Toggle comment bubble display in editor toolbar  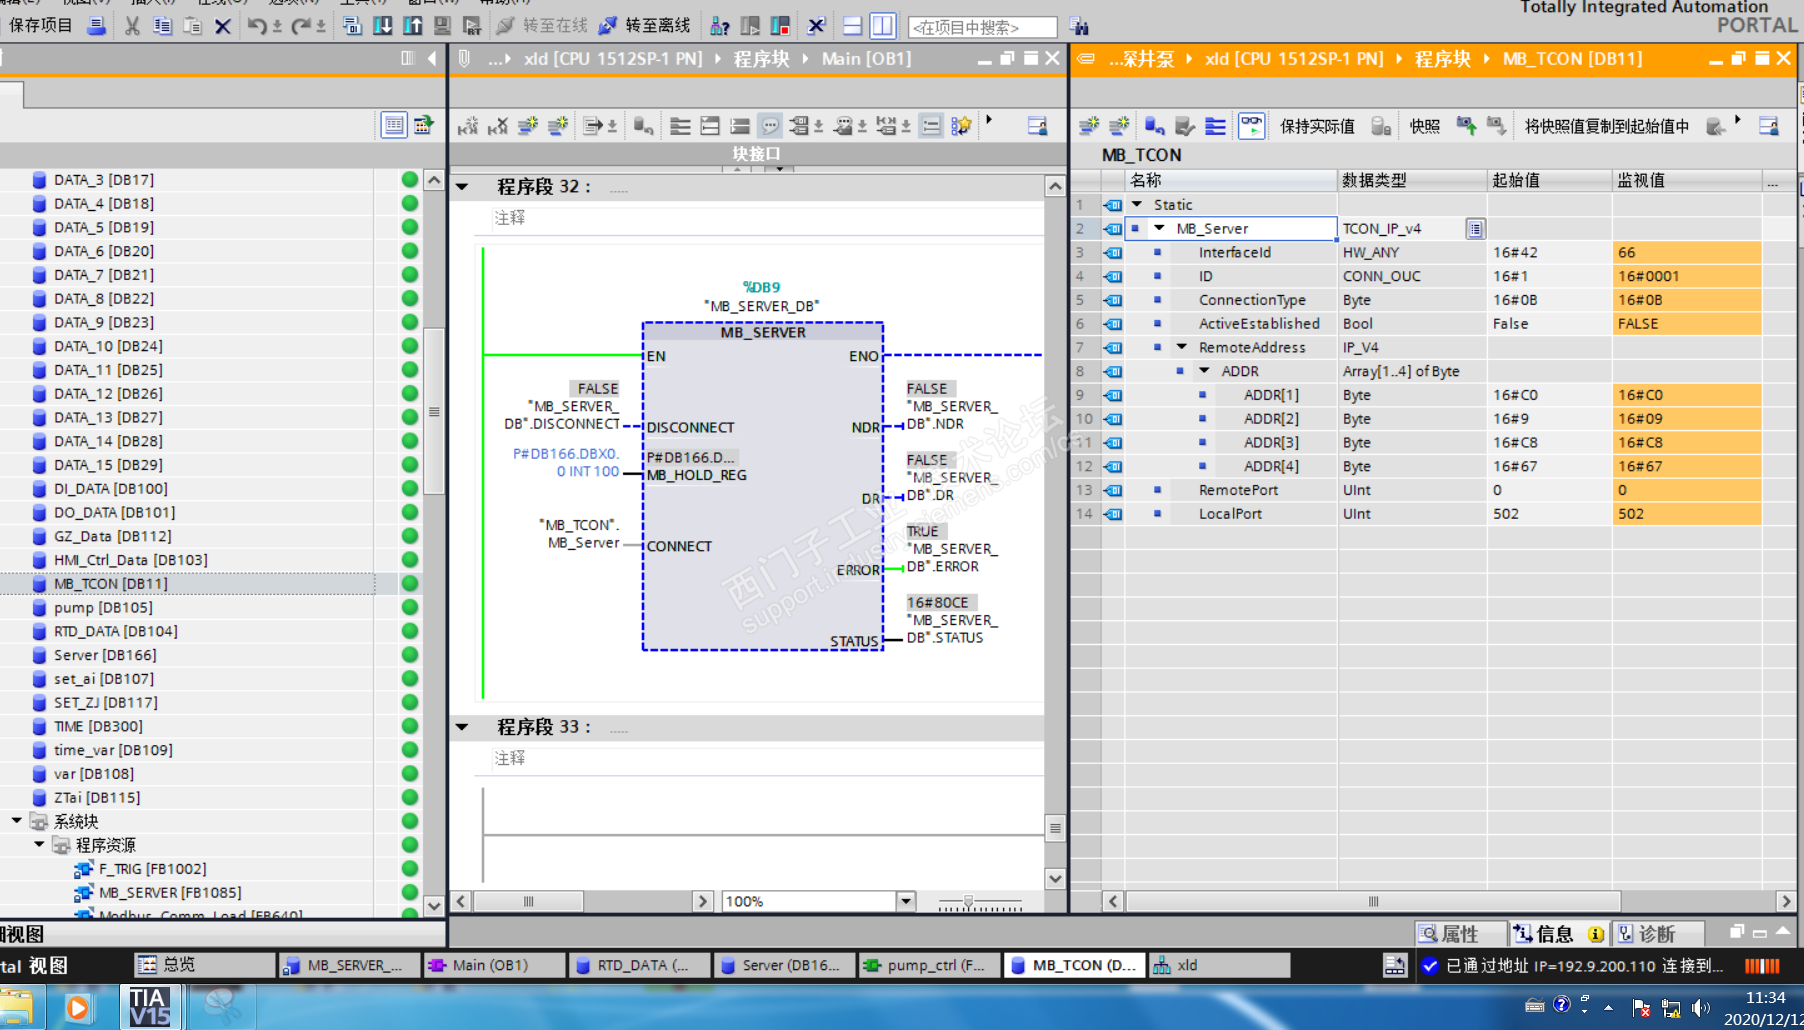(770, 126)
